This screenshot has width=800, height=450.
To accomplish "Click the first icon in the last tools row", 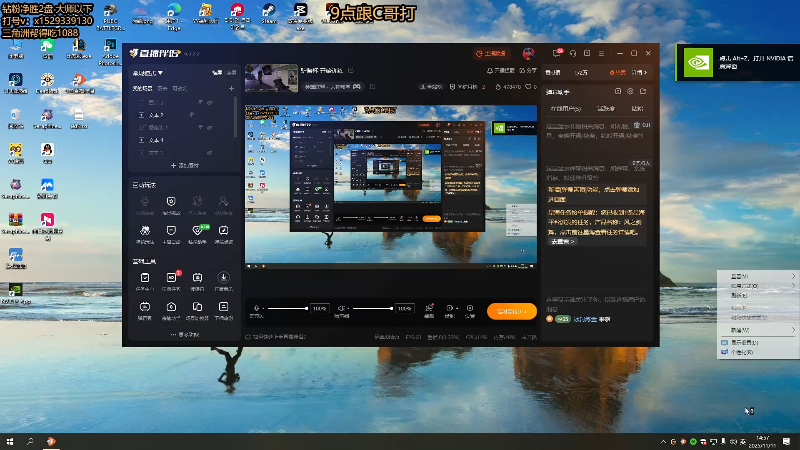I will [145, 307].
